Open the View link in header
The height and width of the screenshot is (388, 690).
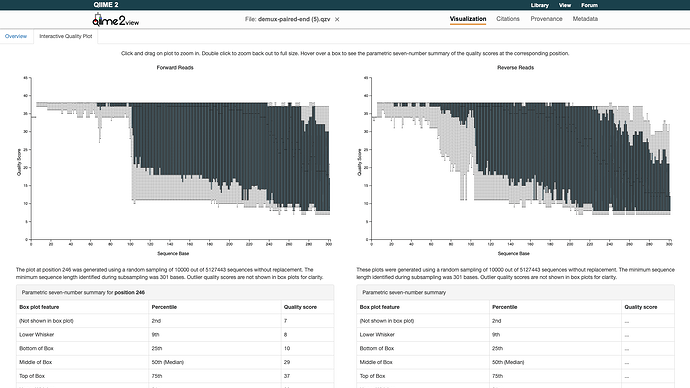tap(565, 5)
